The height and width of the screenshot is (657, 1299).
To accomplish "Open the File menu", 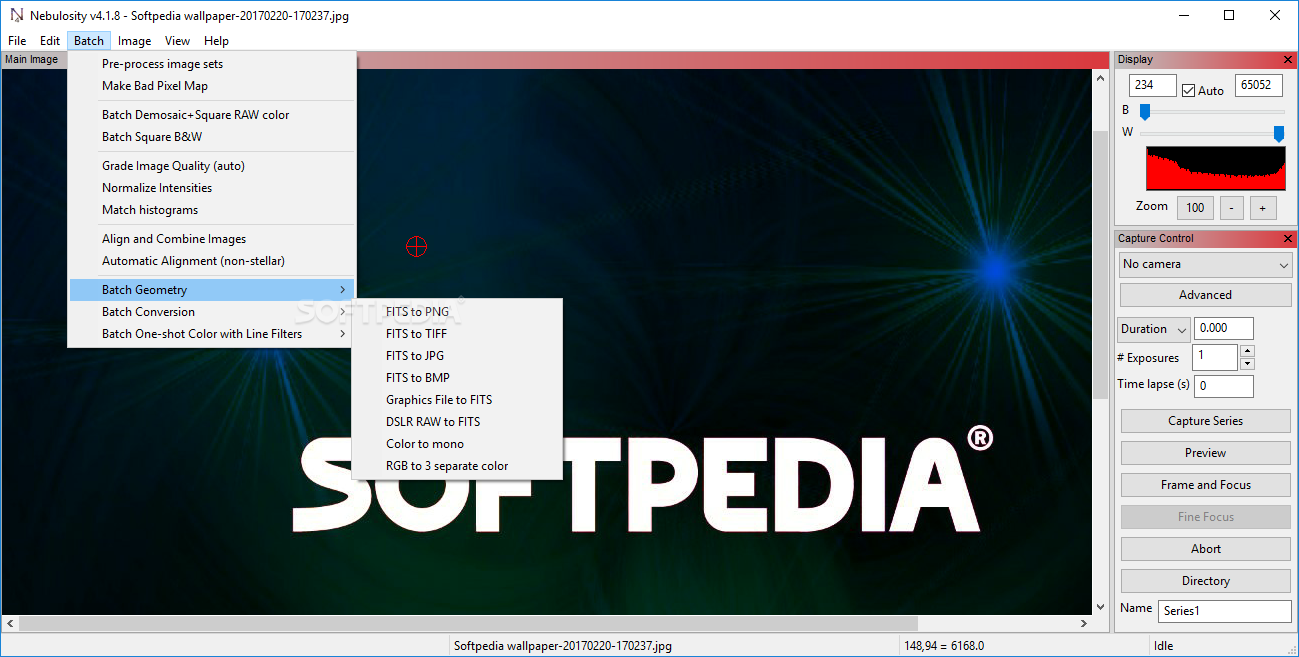I will tap(17, 41).
